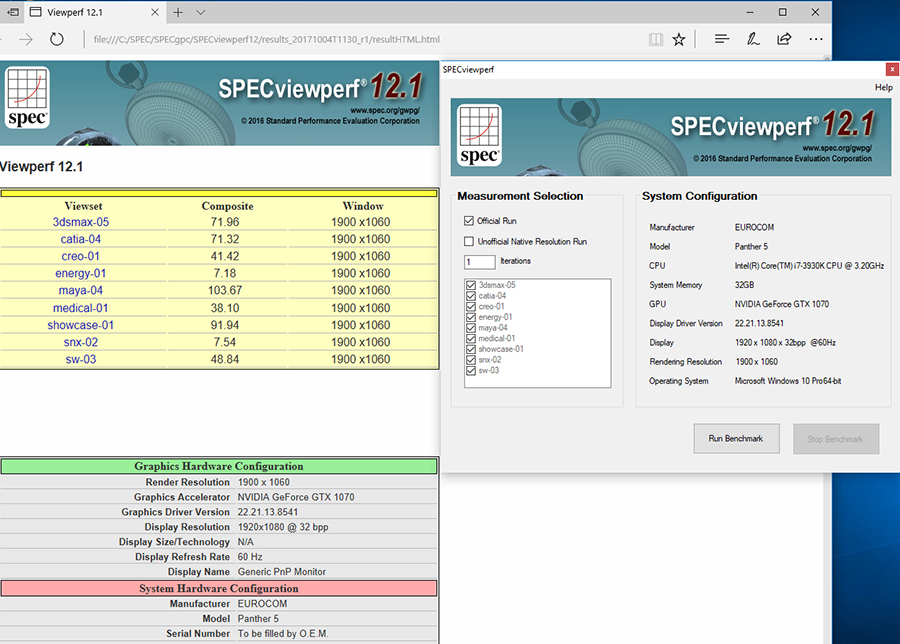Image resolution: width=900 pixels, height=644 pixels.
Task: Uncheck the 3dsmax-05 viewset checkbox
Action: pyautogui.click(x=472, y=286)
